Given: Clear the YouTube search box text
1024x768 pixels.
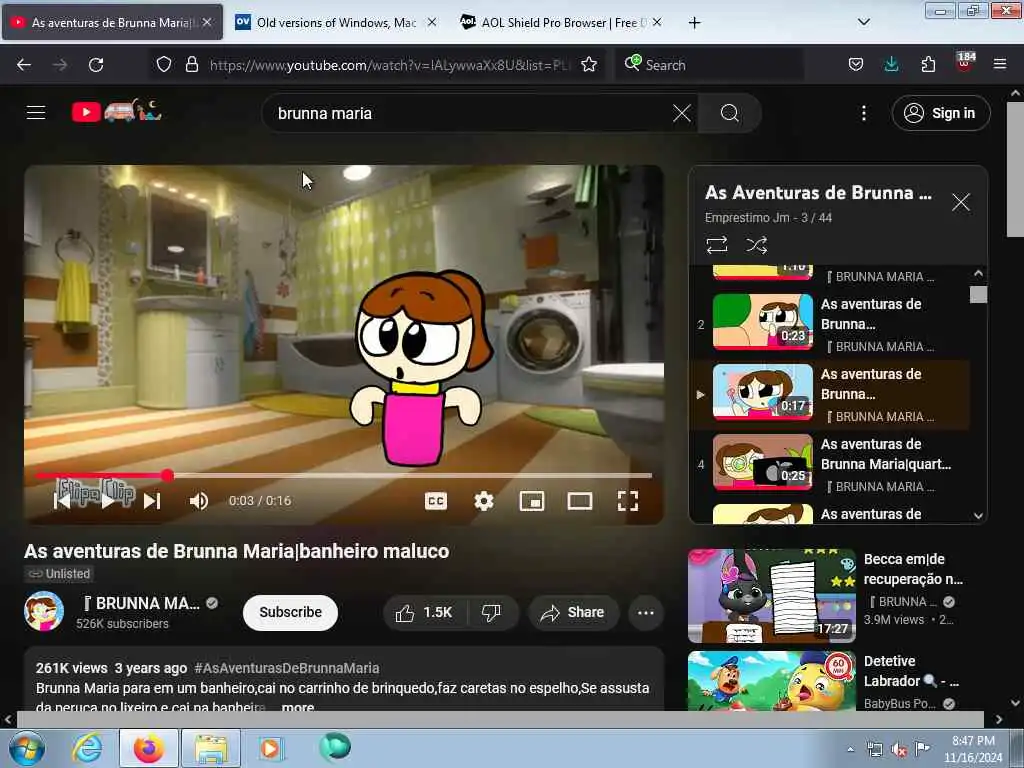Looking at the screenshot, I should coord(682,113).
